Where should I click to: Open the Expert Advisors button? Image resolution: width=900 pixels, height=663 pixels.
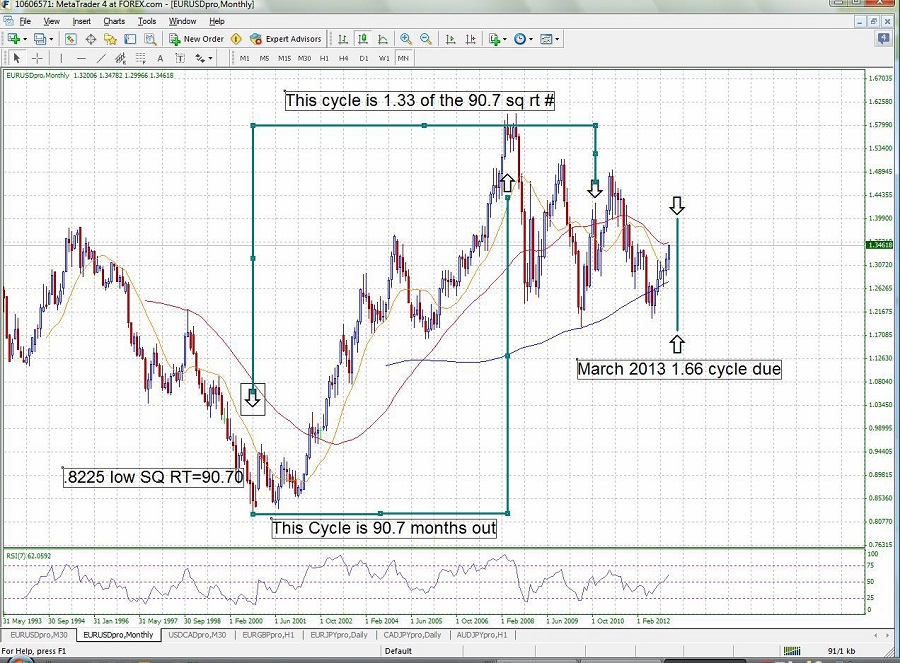[x=285, y=39]
